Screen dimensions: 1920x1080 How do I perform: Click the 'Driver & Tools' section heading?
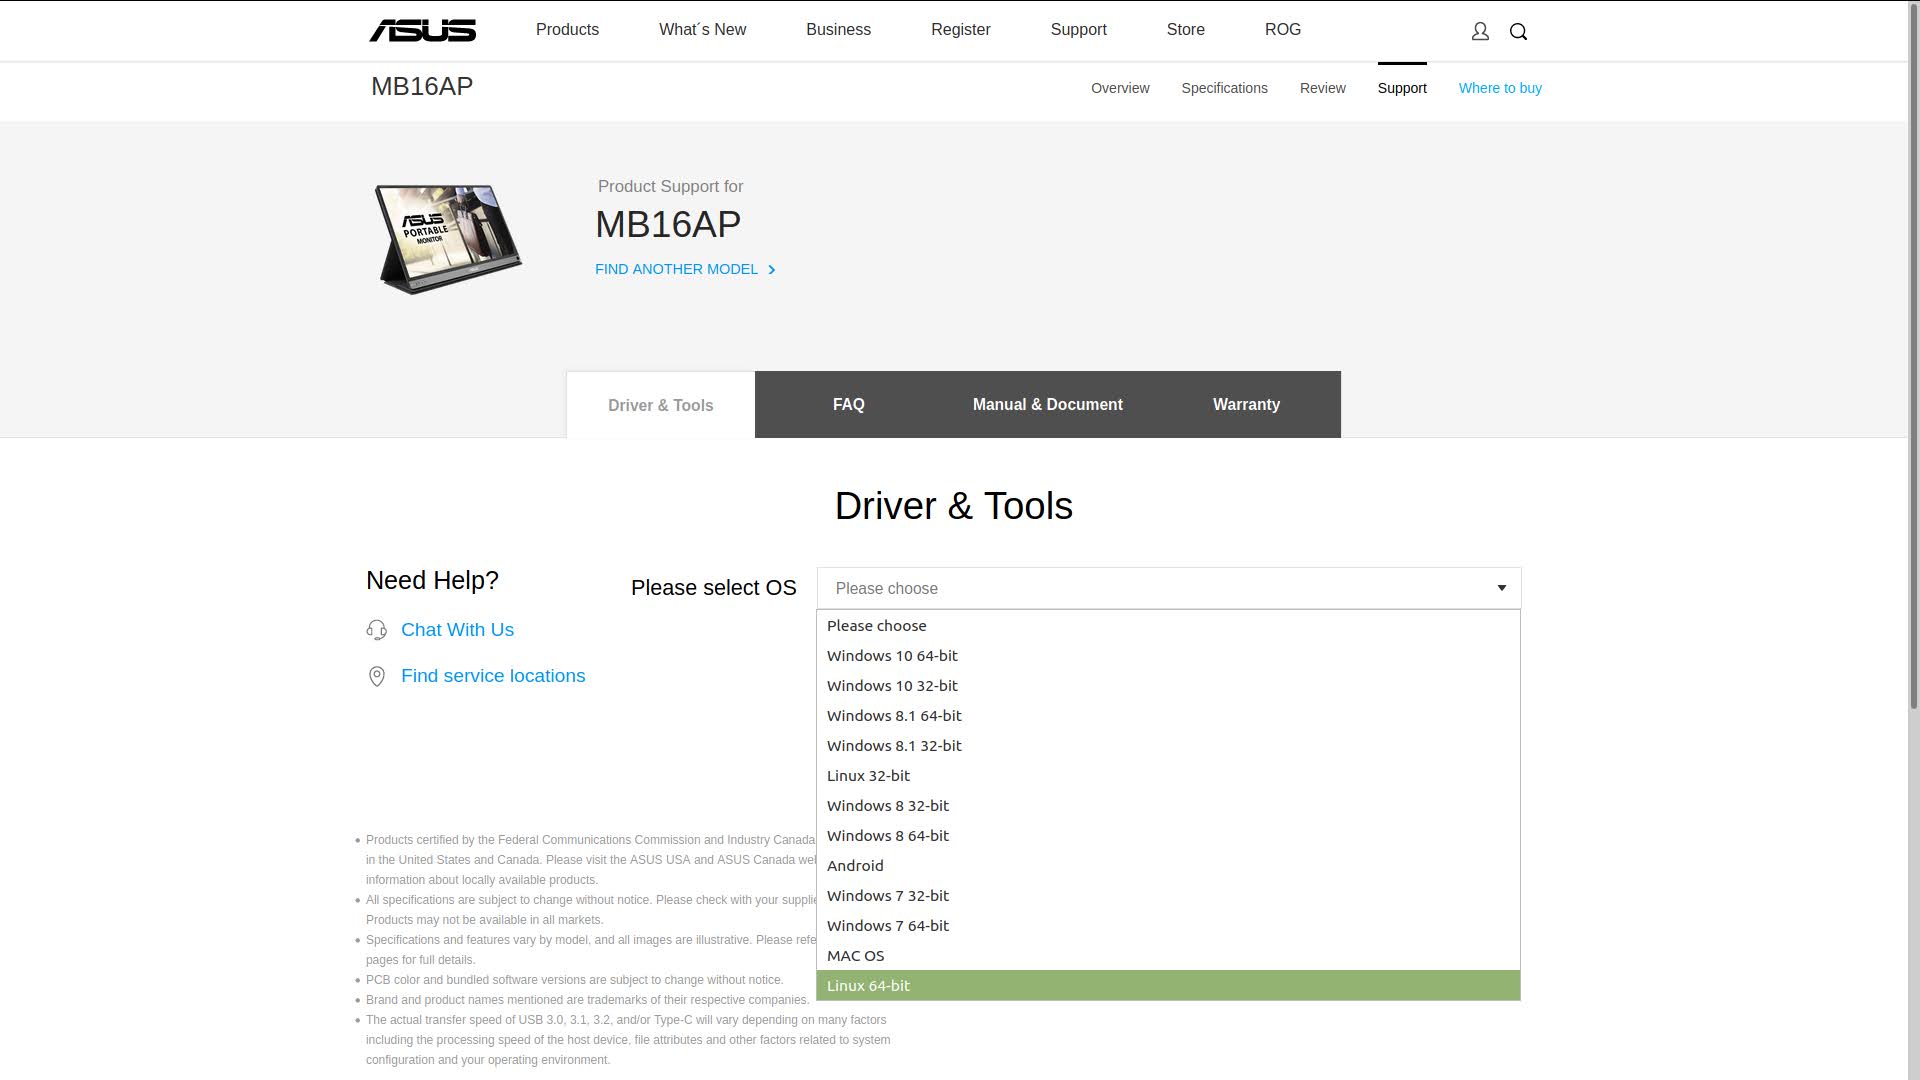(954, 506)
